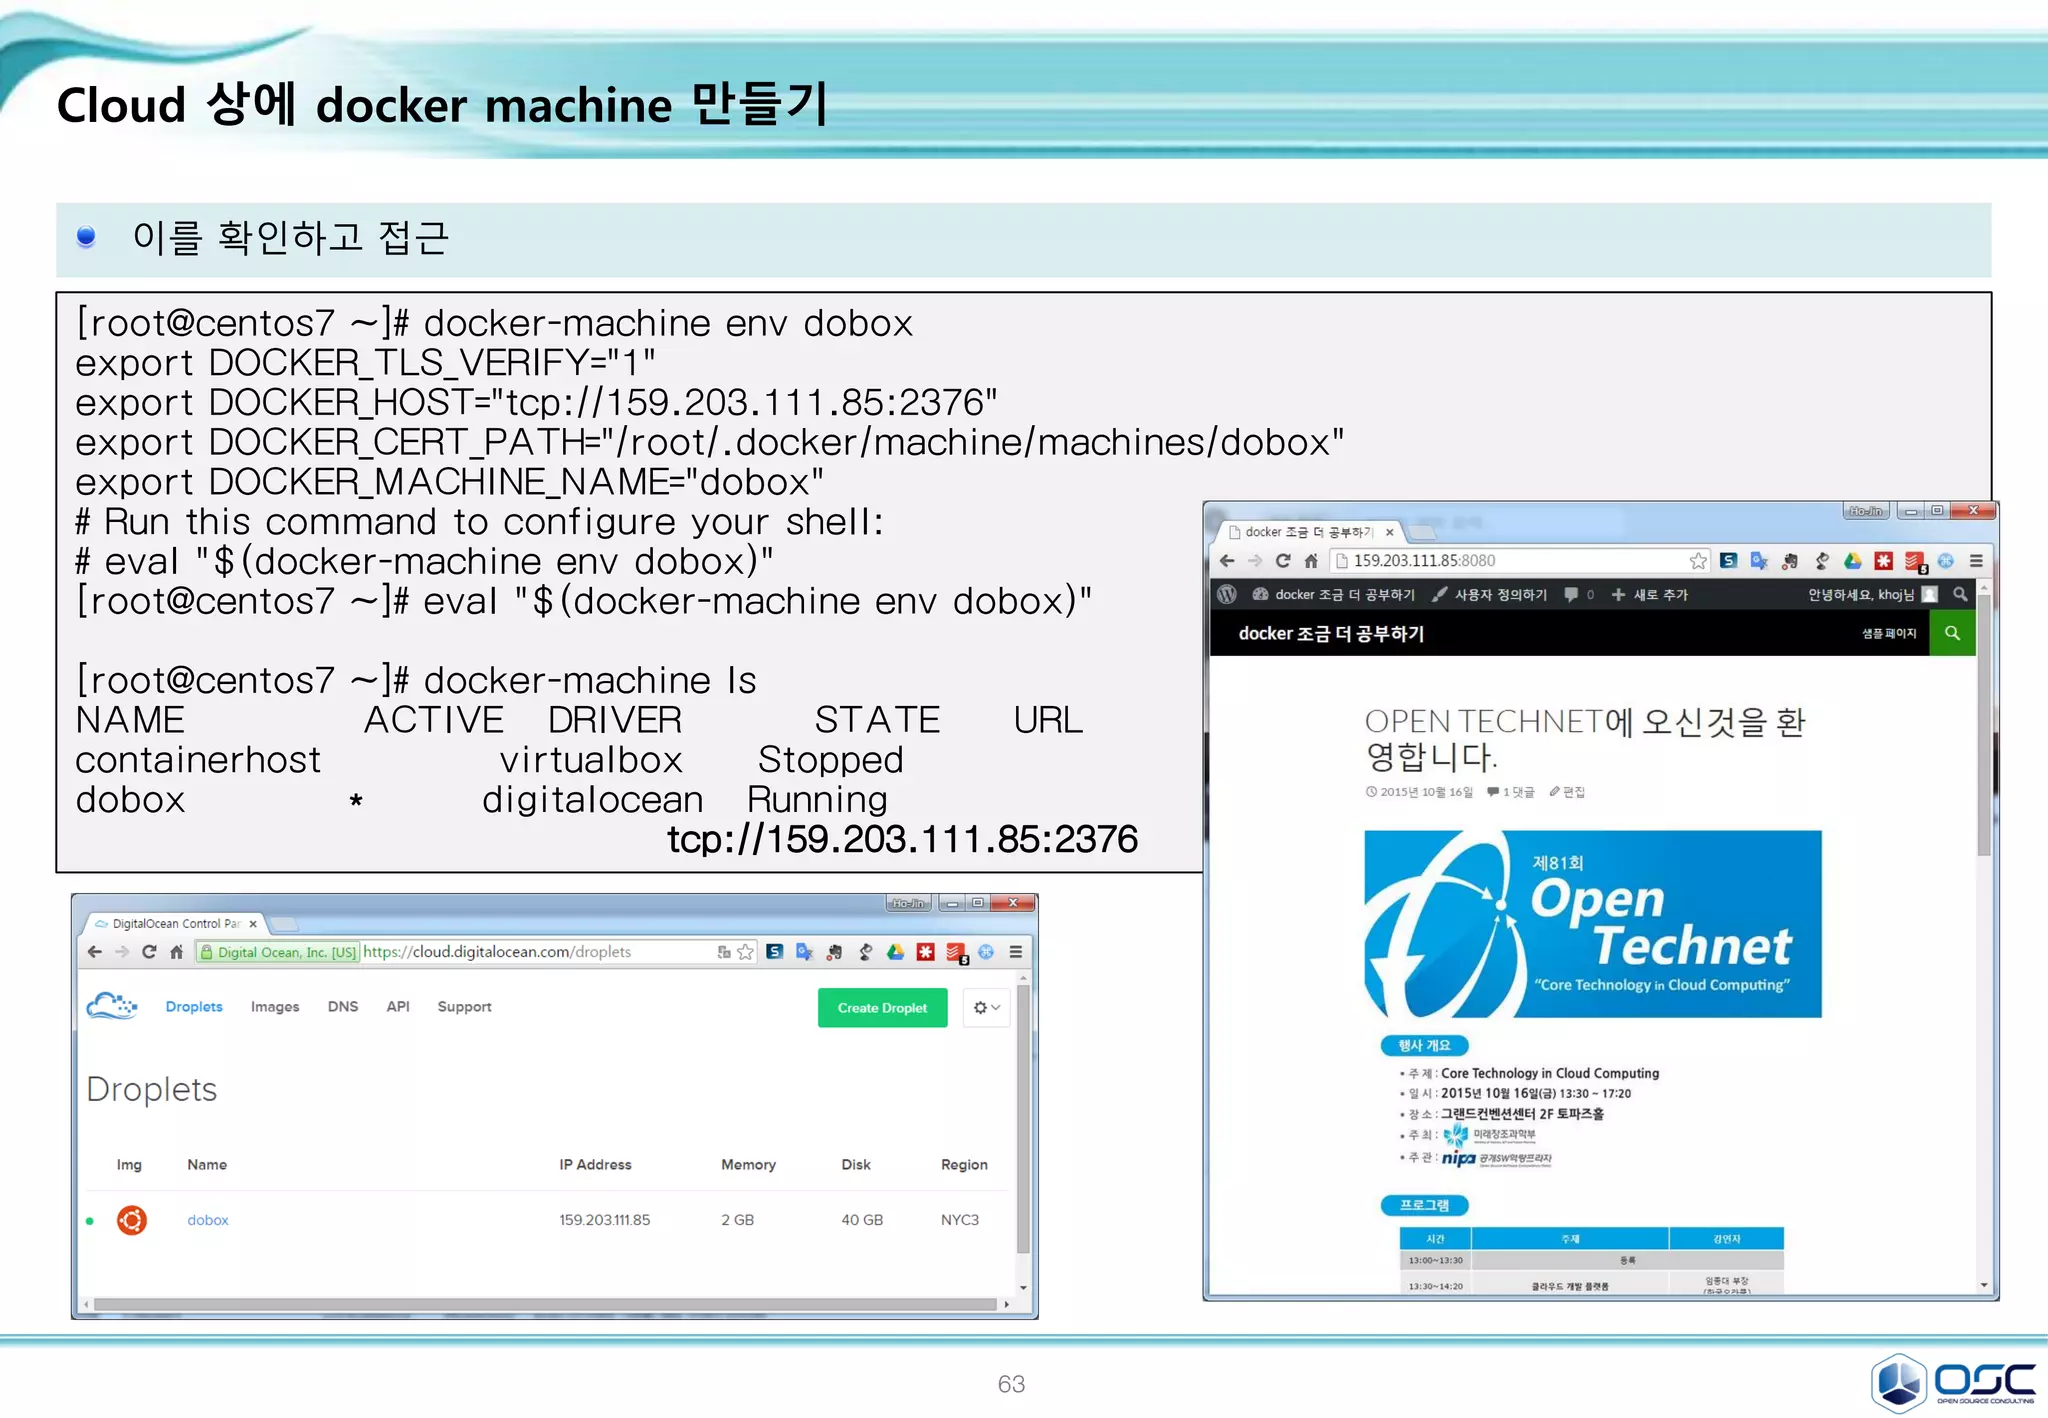Click Todoist extension in WordPress window
Viewport: 2048px width, 1418px height.
click(1915, 562)
